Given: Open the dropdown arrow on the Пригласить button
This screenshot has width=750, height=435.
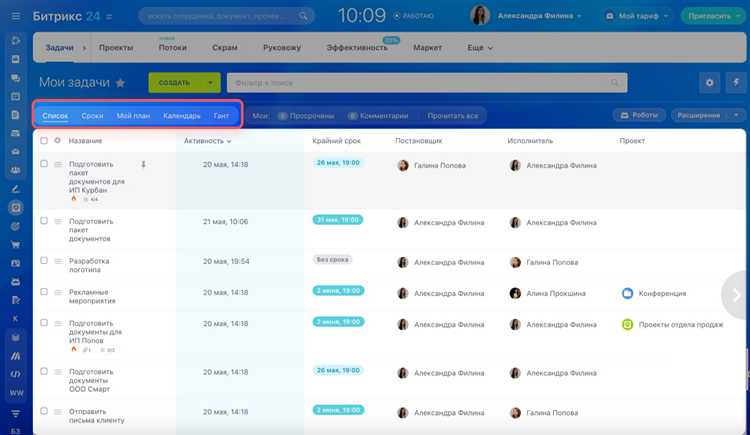Looking at the screenshot, I should pyautogui.click(x=738, y=16).
